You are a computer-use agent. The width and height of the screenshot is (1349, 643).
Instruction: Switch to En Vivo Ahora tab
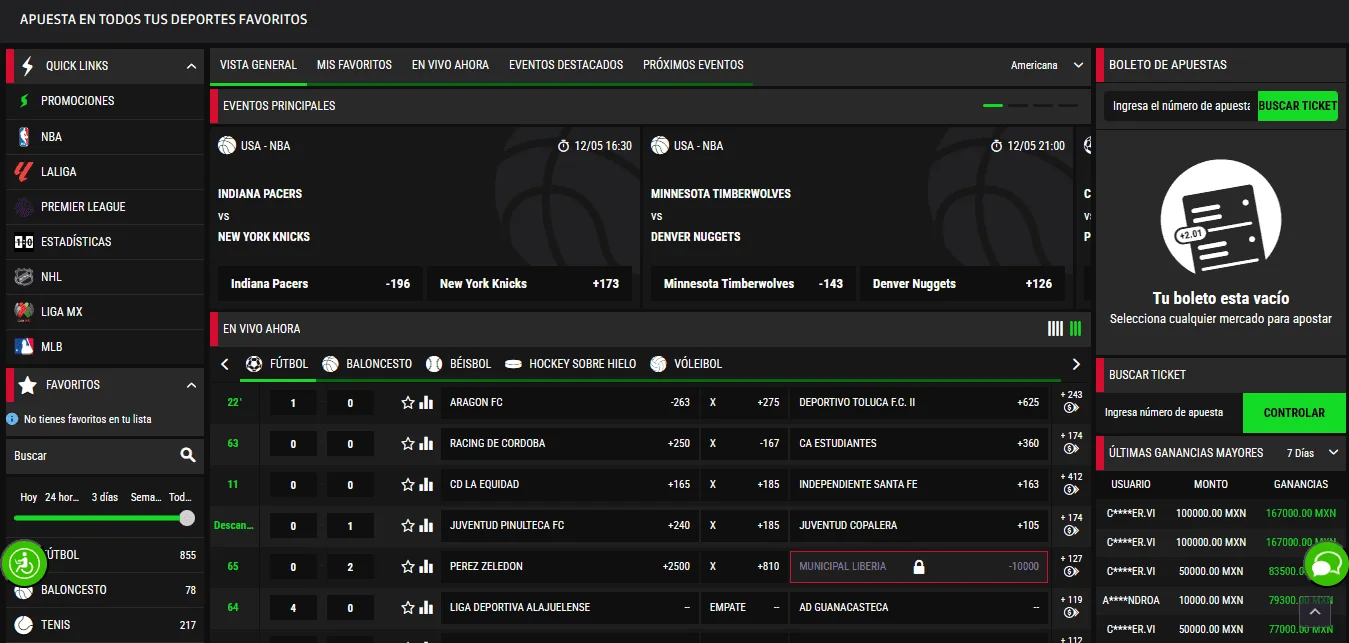click(x=450, y=65)
